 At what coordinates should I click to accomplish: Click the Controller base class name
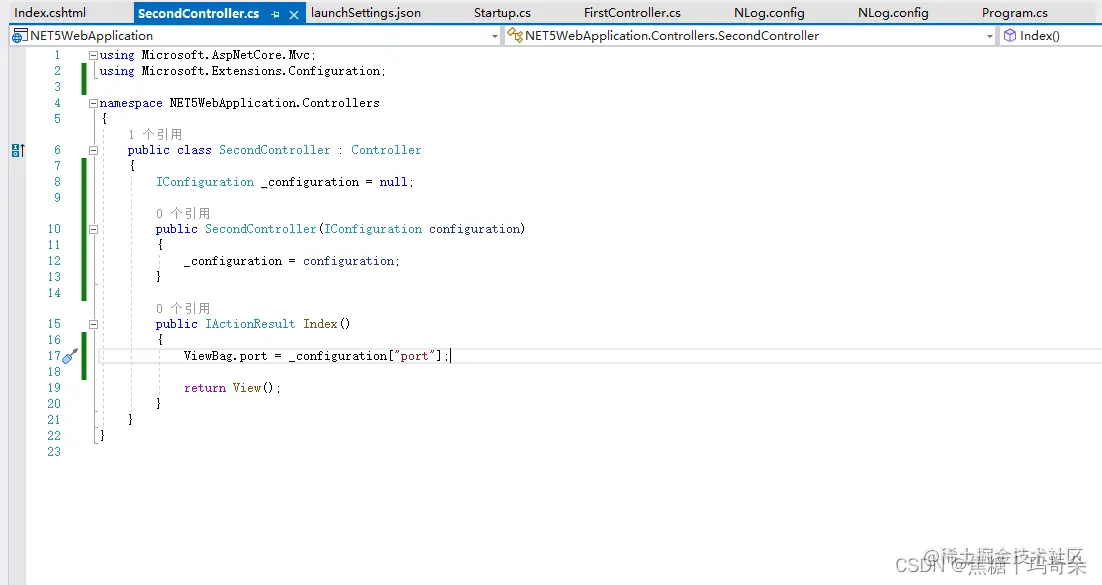(386, 150)
